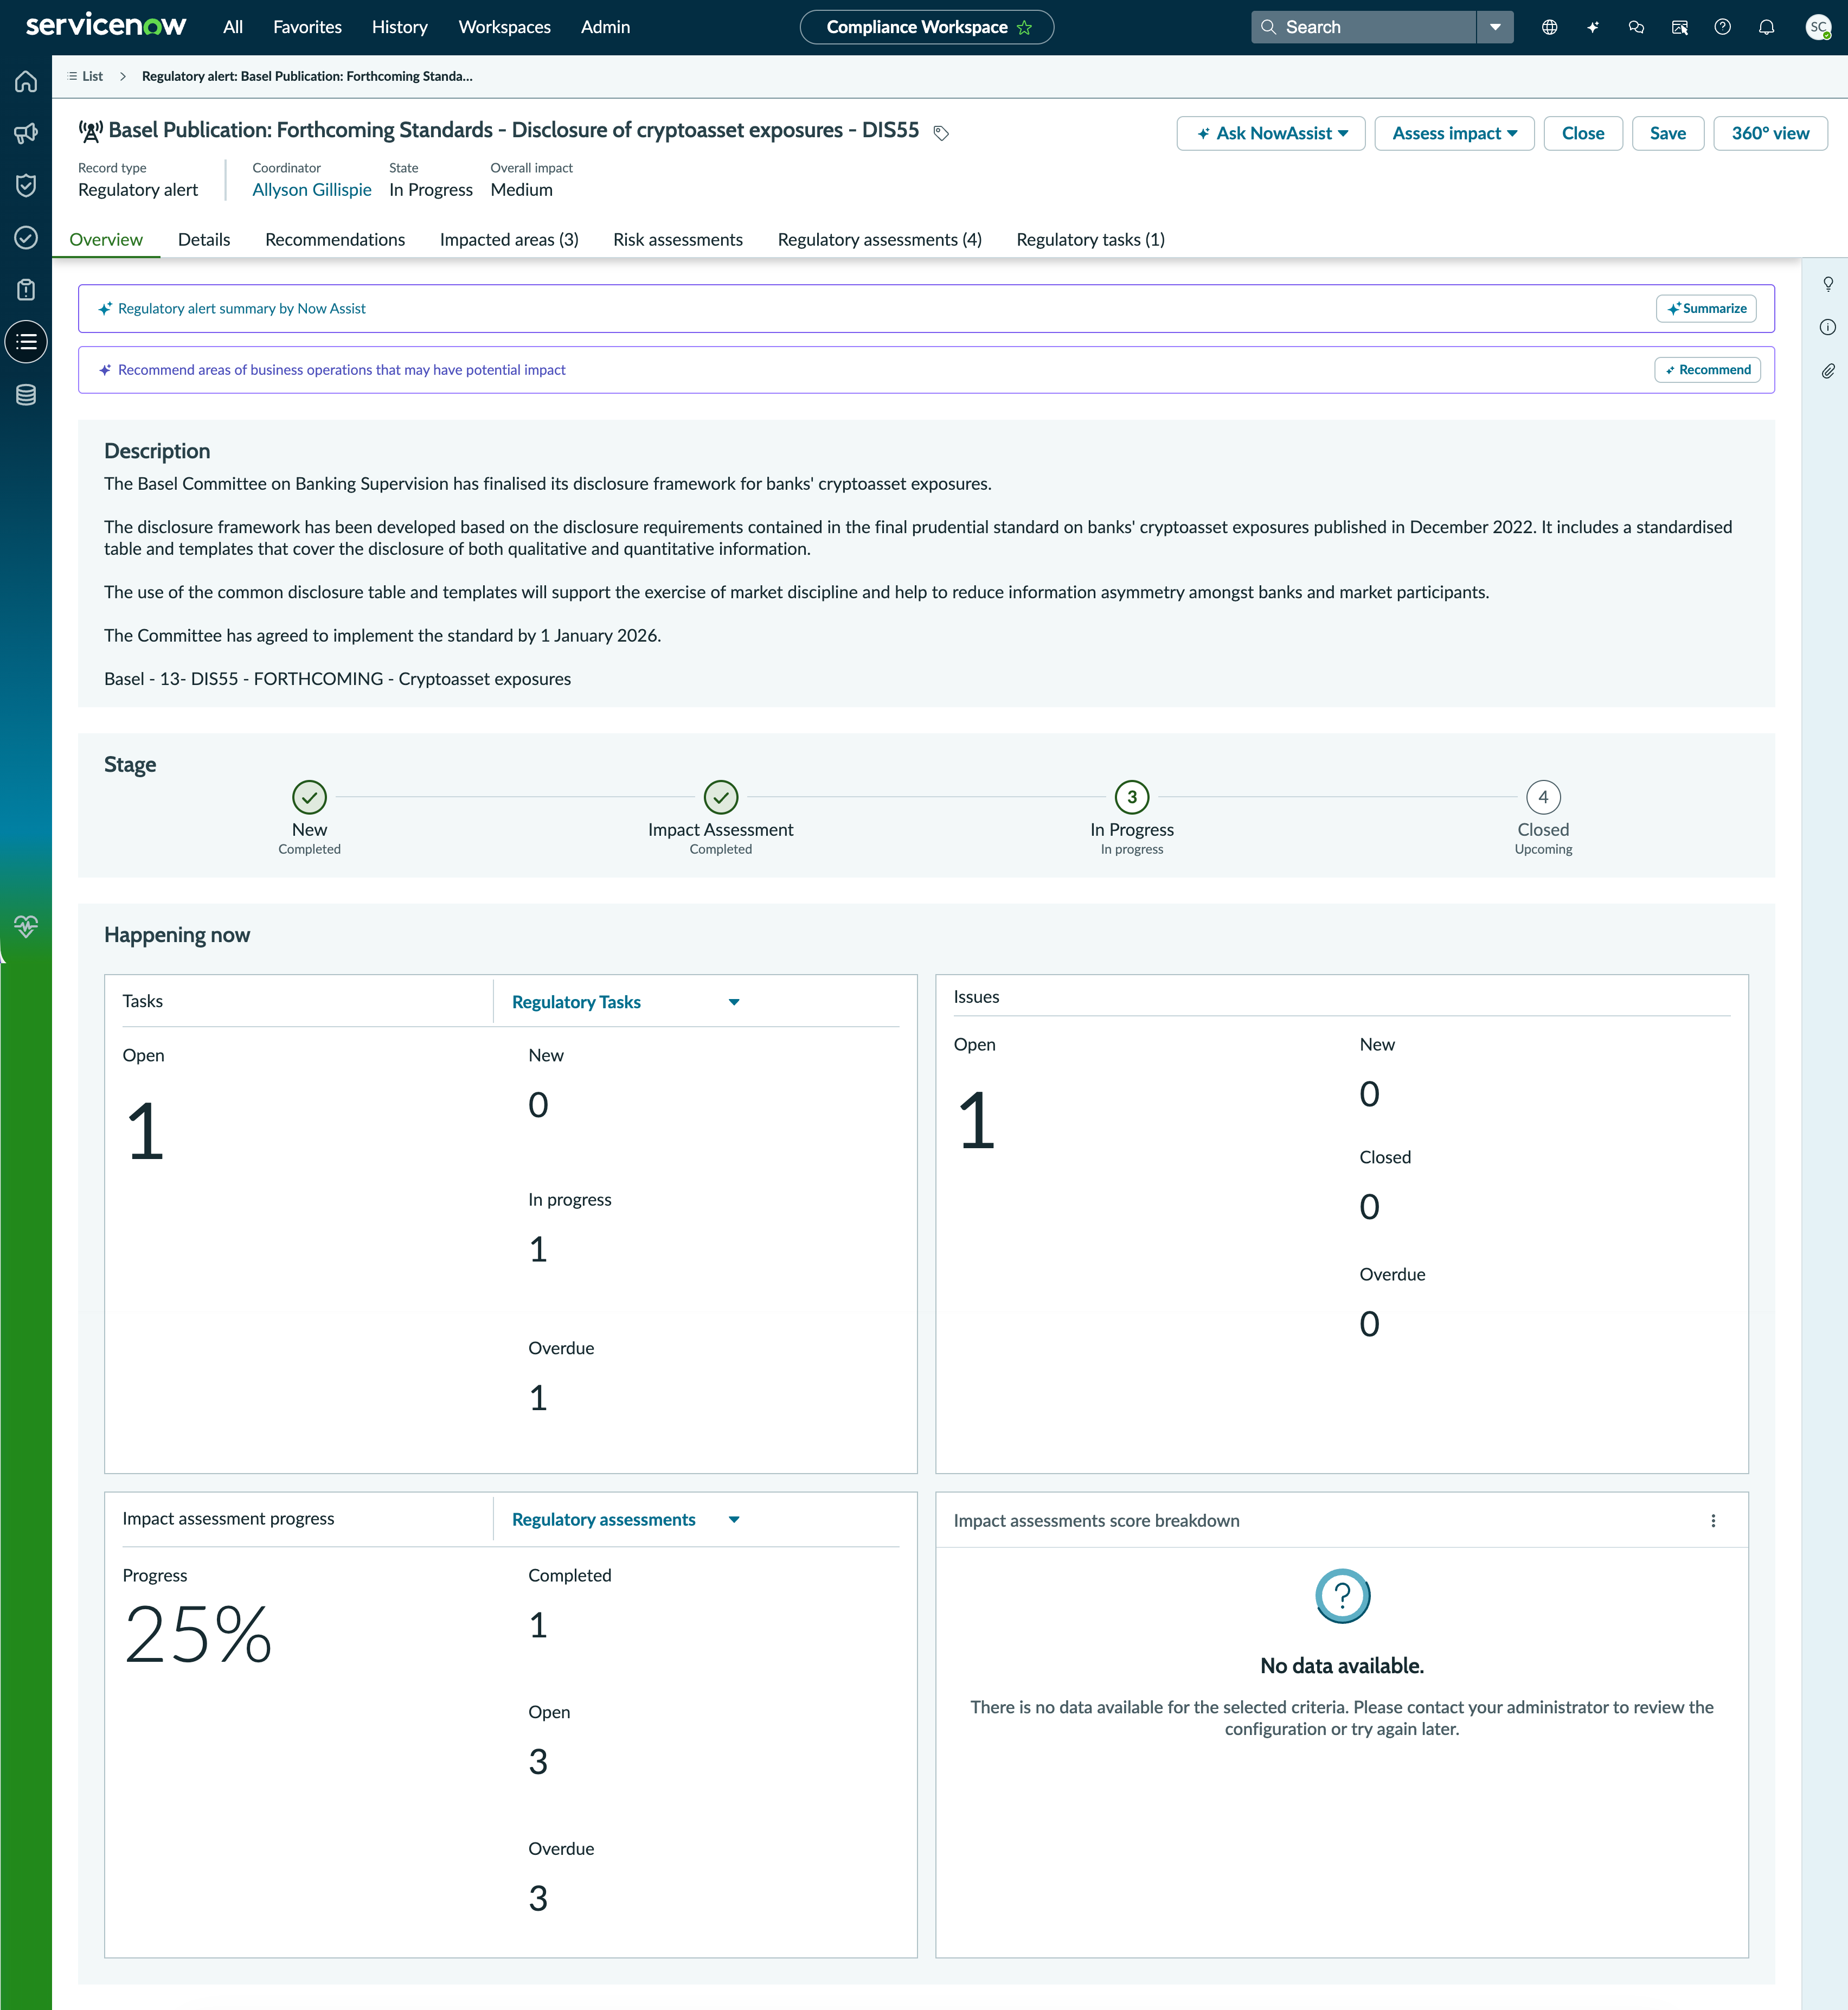
Task: Click the Summarize button
Action: click(1706, 308)
